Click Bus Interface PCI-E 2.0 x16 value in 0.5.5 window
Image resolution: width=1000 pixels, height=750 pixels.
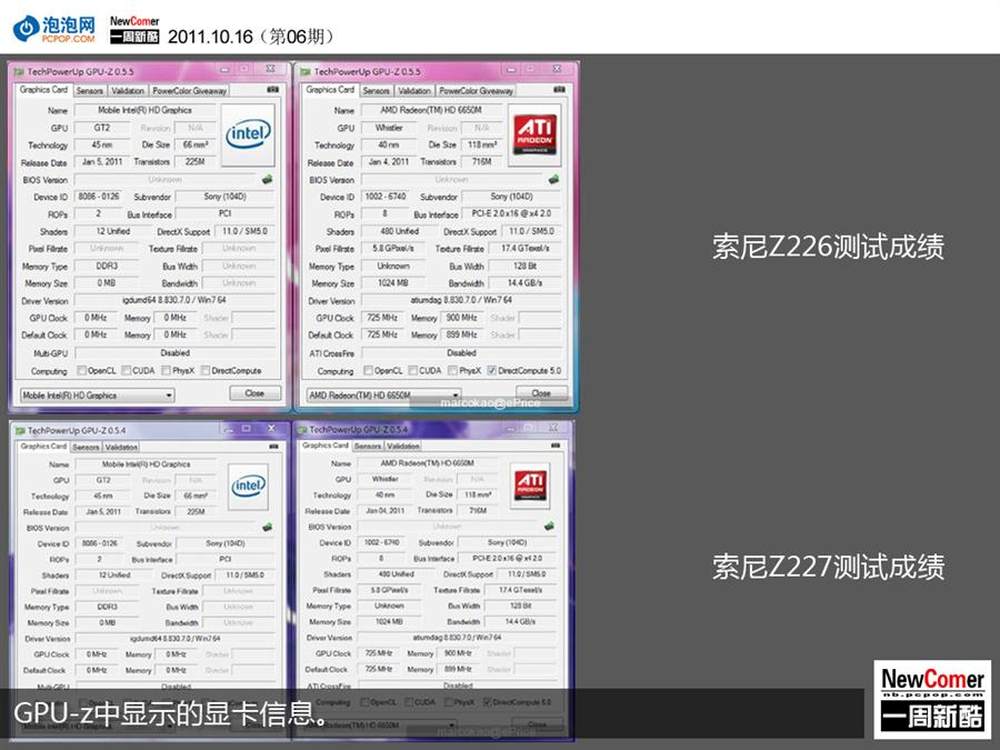511,214
